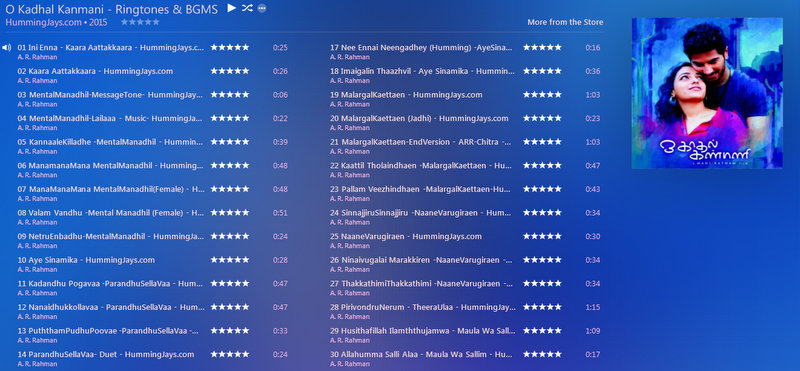The image size is (800, 371).
Task: Change star rating of track 10 Aye Sinamika
Action: (230, 260)
